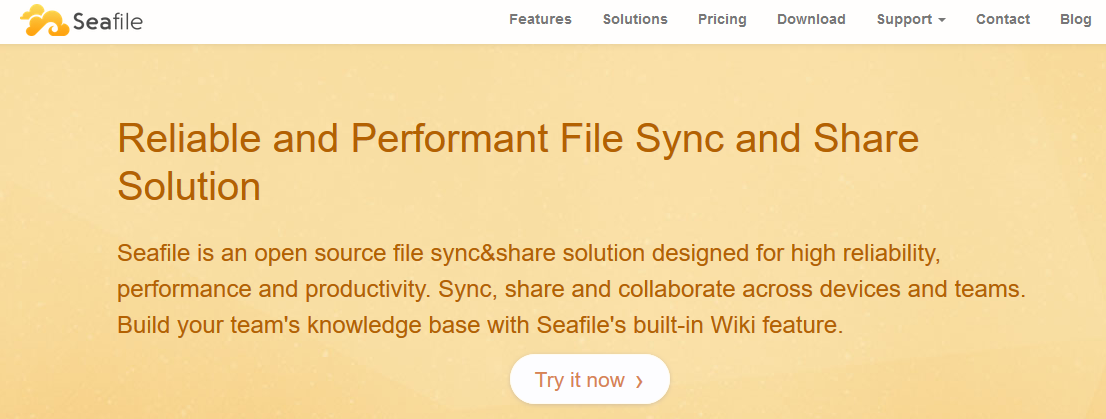1106x419 pixels.
Task: Click the Seafile wordmark beside the logo
Action: pyautogui.click(x=107, y=20)
